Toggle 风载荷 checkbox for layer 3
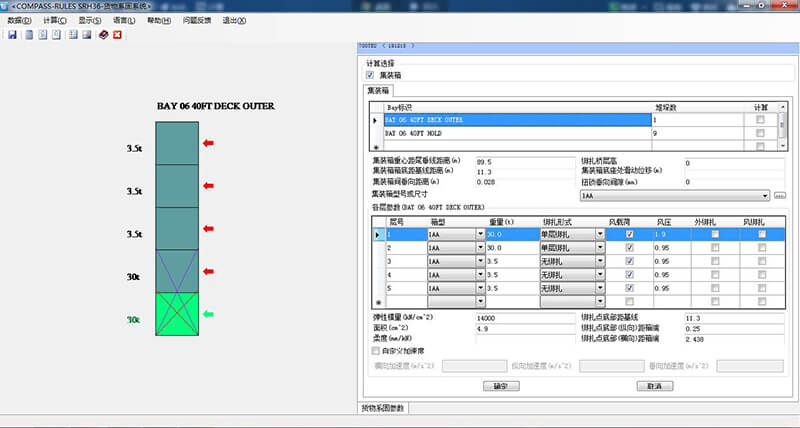This screenshot has height=428, width=800. (630, 261)
